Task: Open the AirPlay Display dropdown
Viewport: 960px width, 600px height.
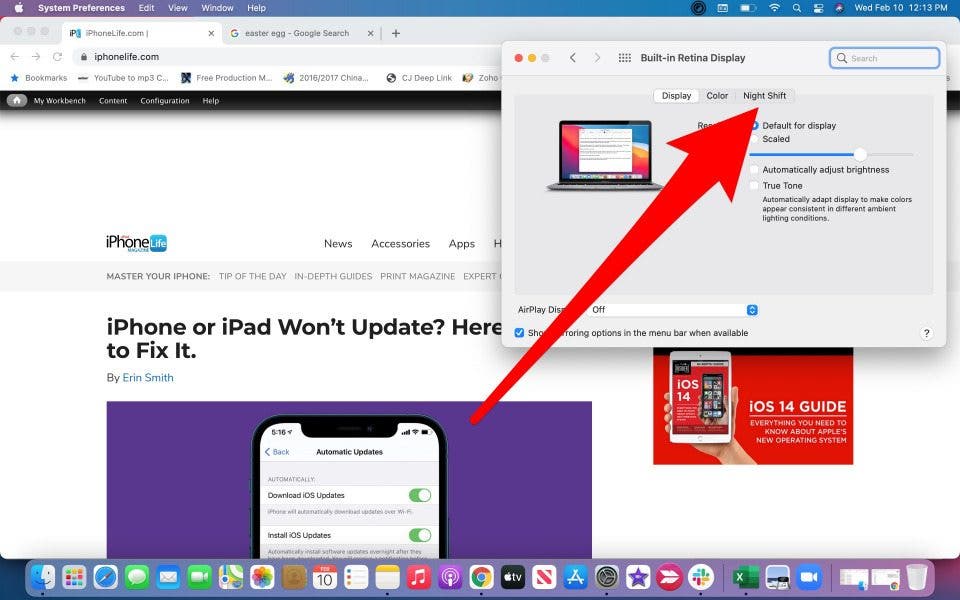Action: [753, 310]
